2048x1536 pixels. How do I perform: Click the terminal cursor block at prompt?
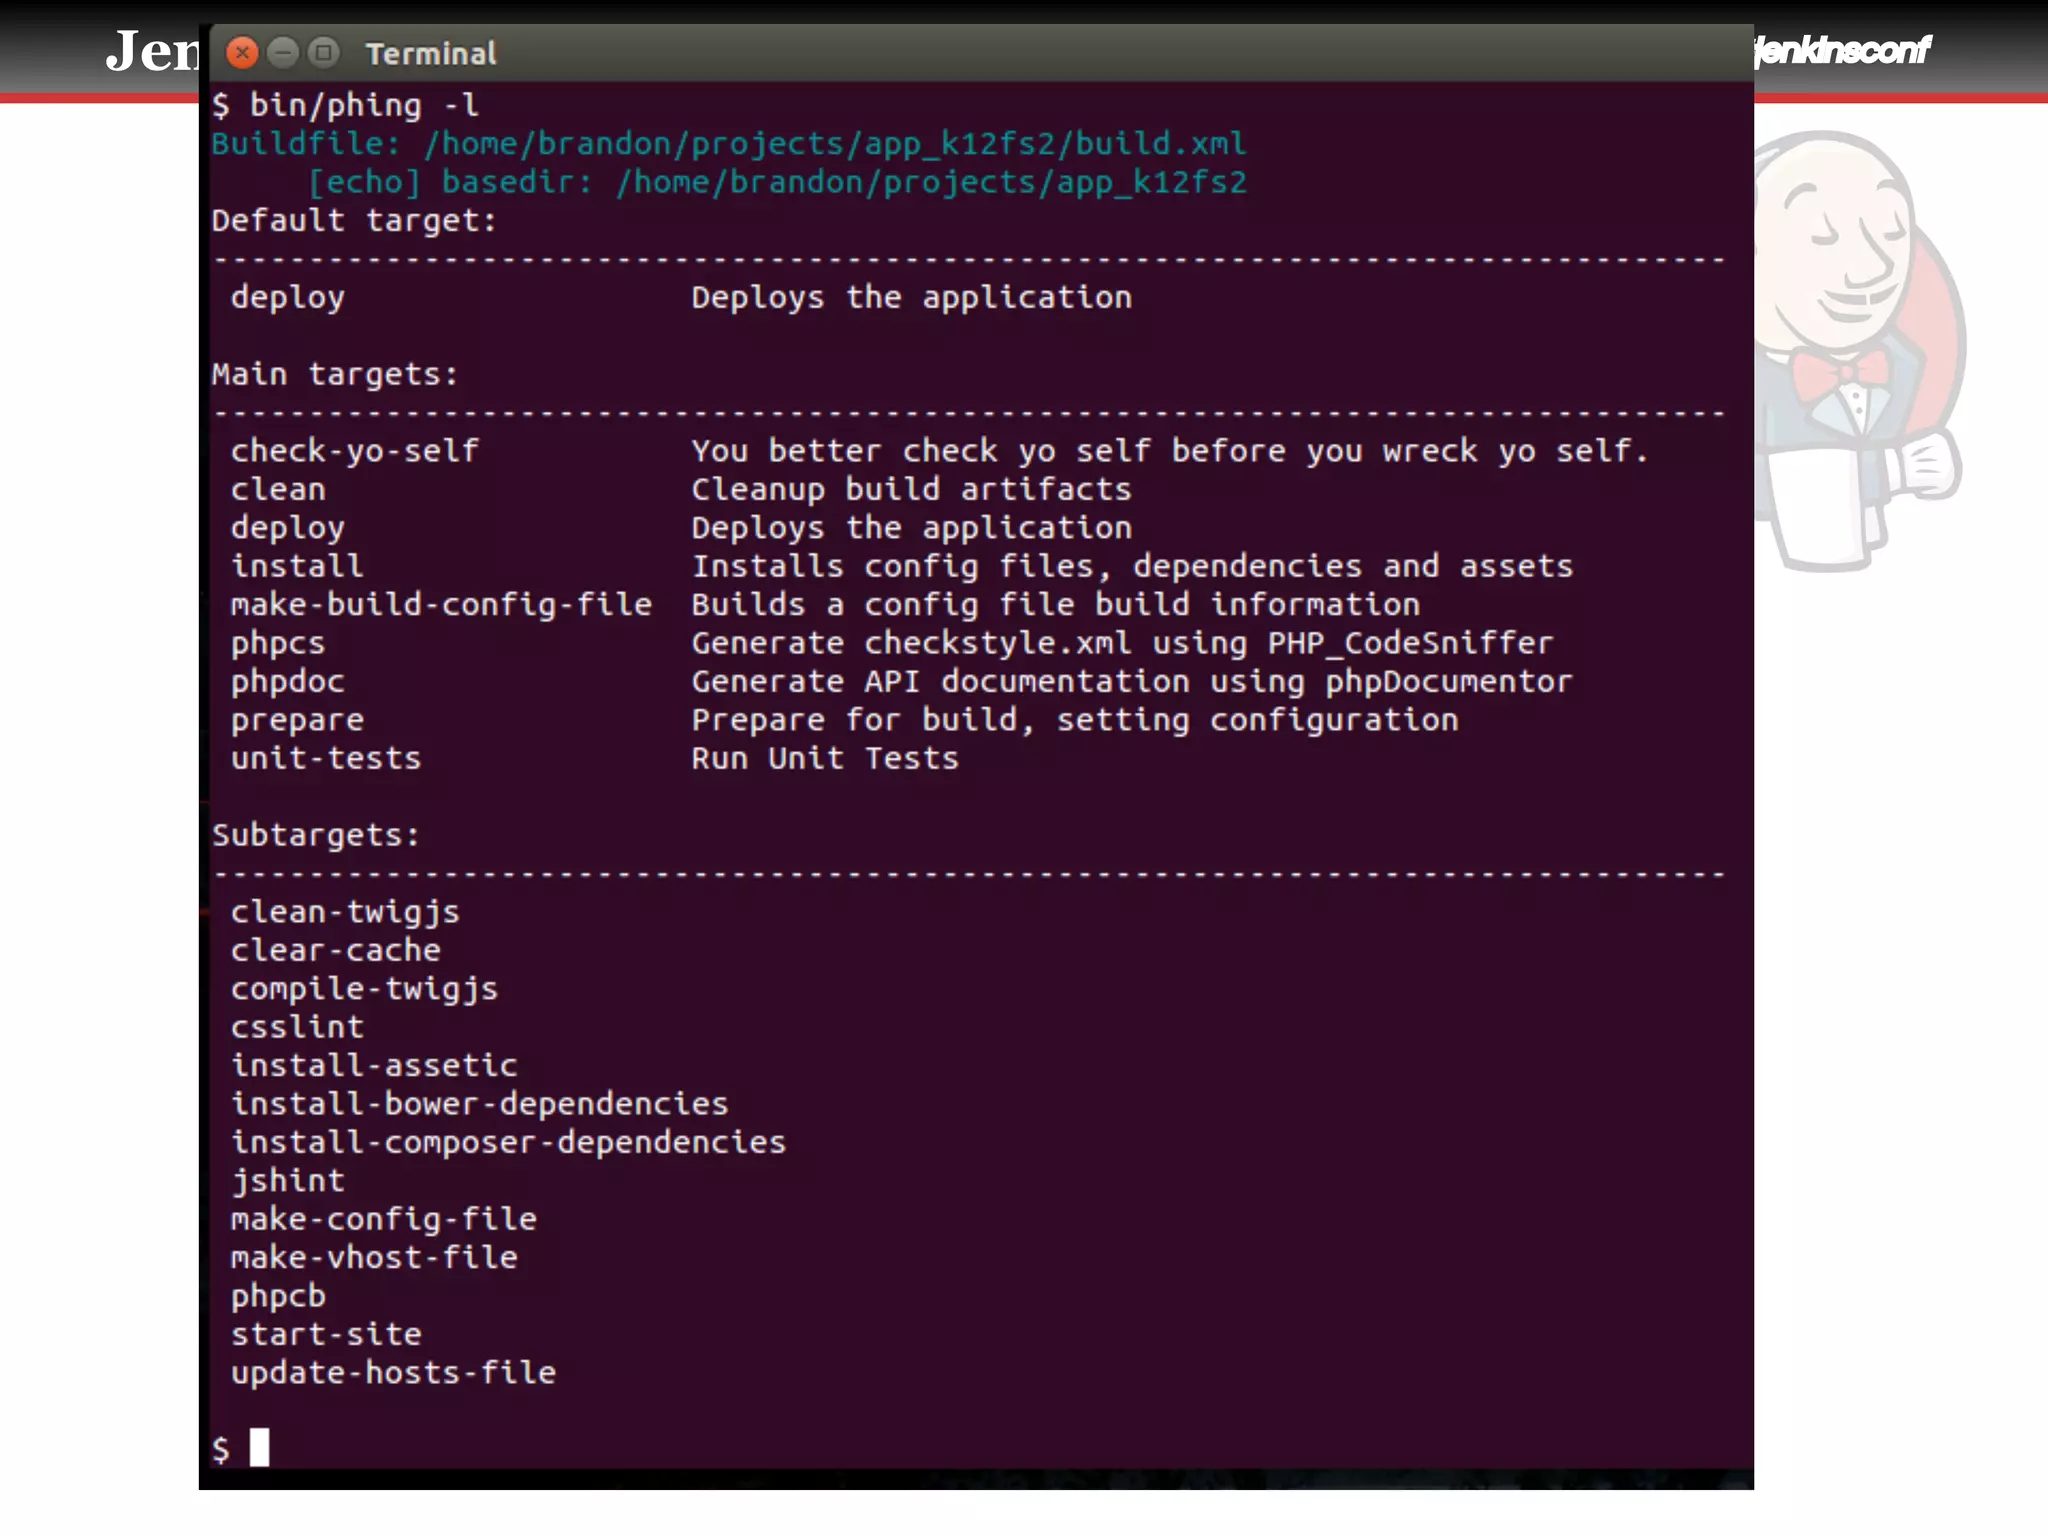tap(259, 1446)
